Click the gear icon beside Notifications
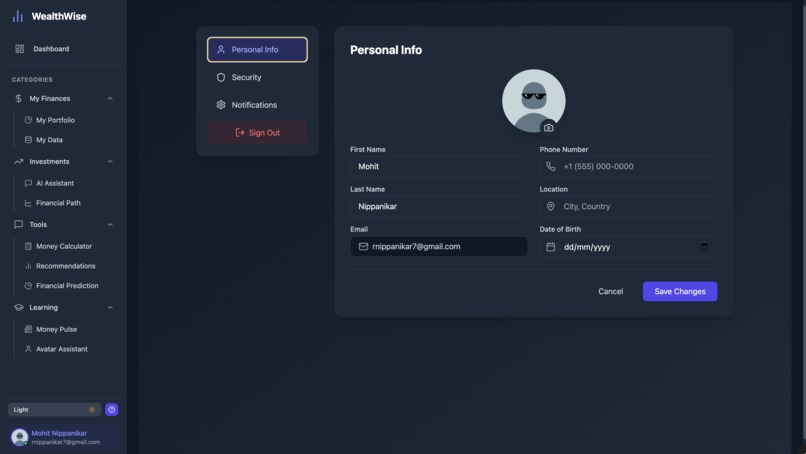The image size is (806, 454). pos(221,105)
